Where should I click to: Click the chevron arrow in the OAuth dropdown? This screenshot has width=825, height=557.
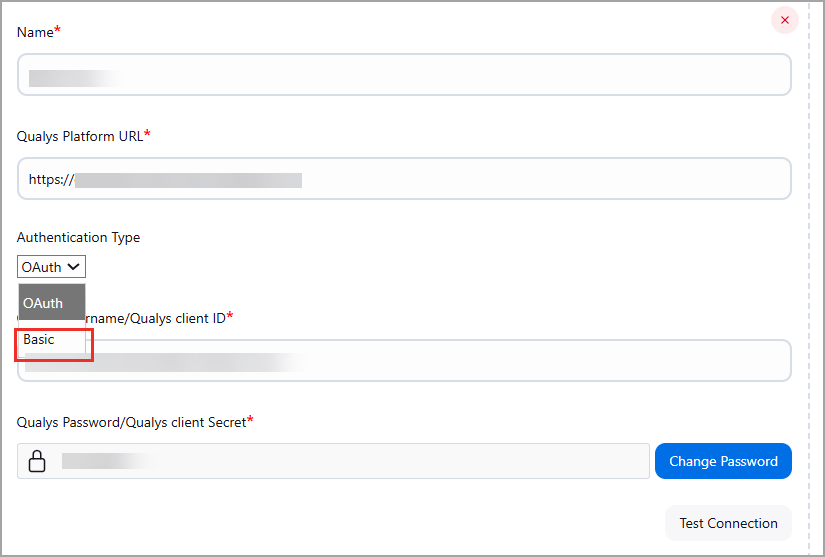point(74,267)
